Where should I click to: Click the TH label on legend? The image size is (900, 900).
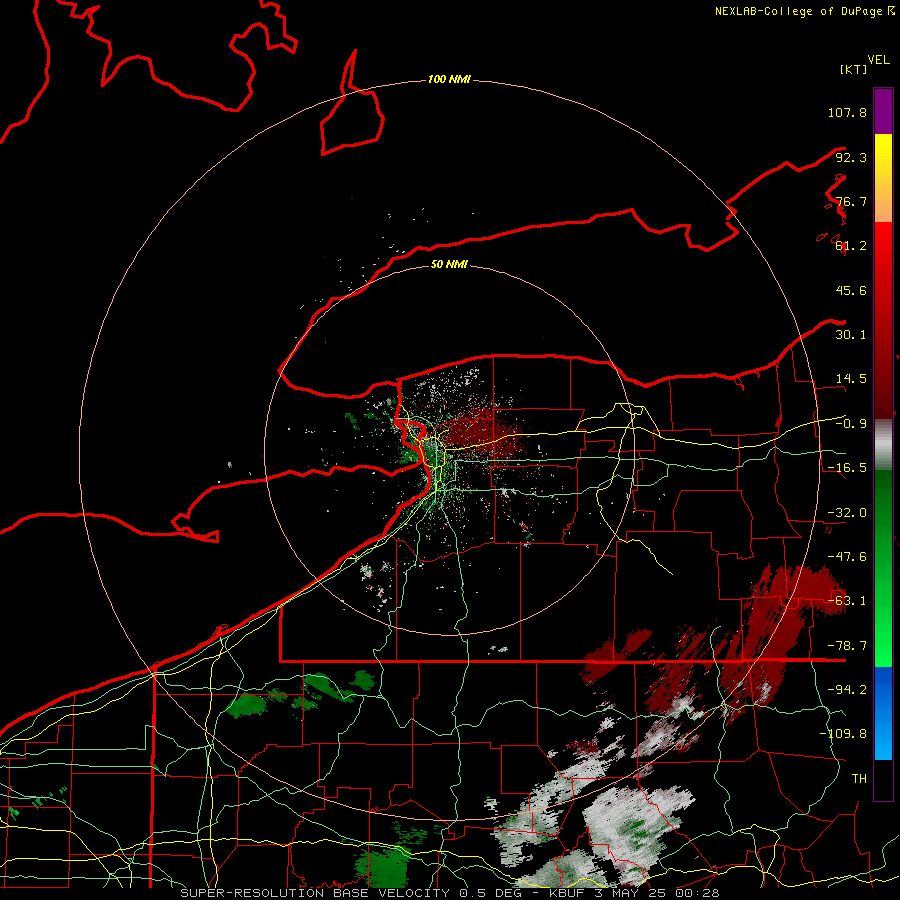tap(859, 779)
